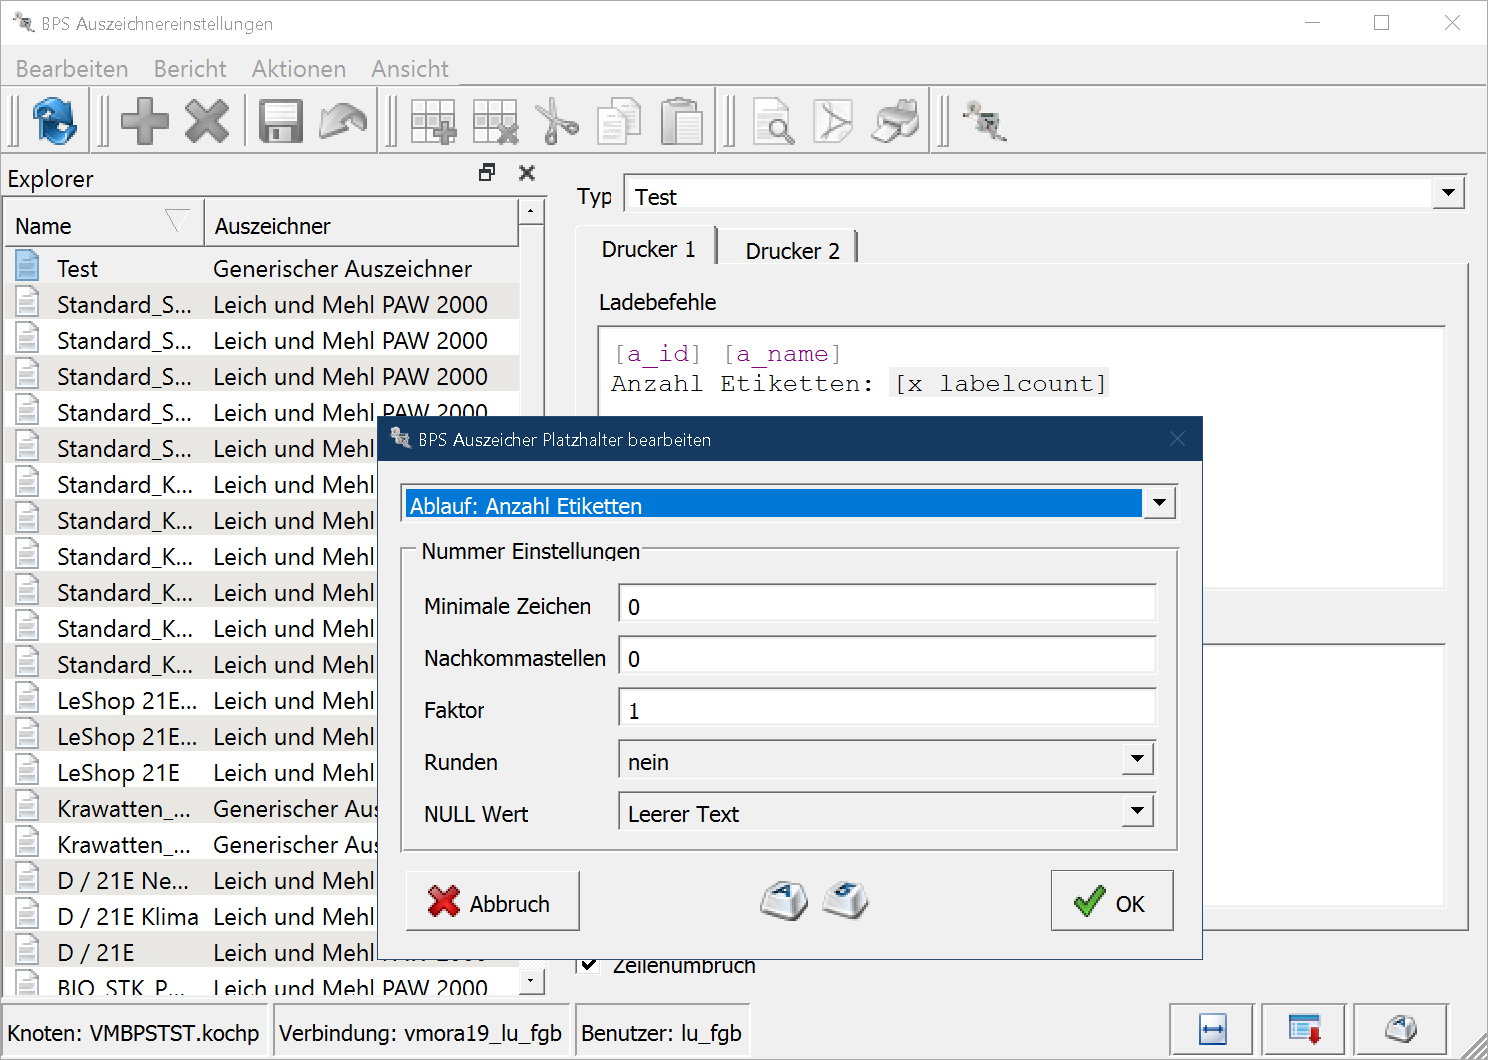
Task: Switch to the Drucker 2 tab
Action: click(792, 251)
